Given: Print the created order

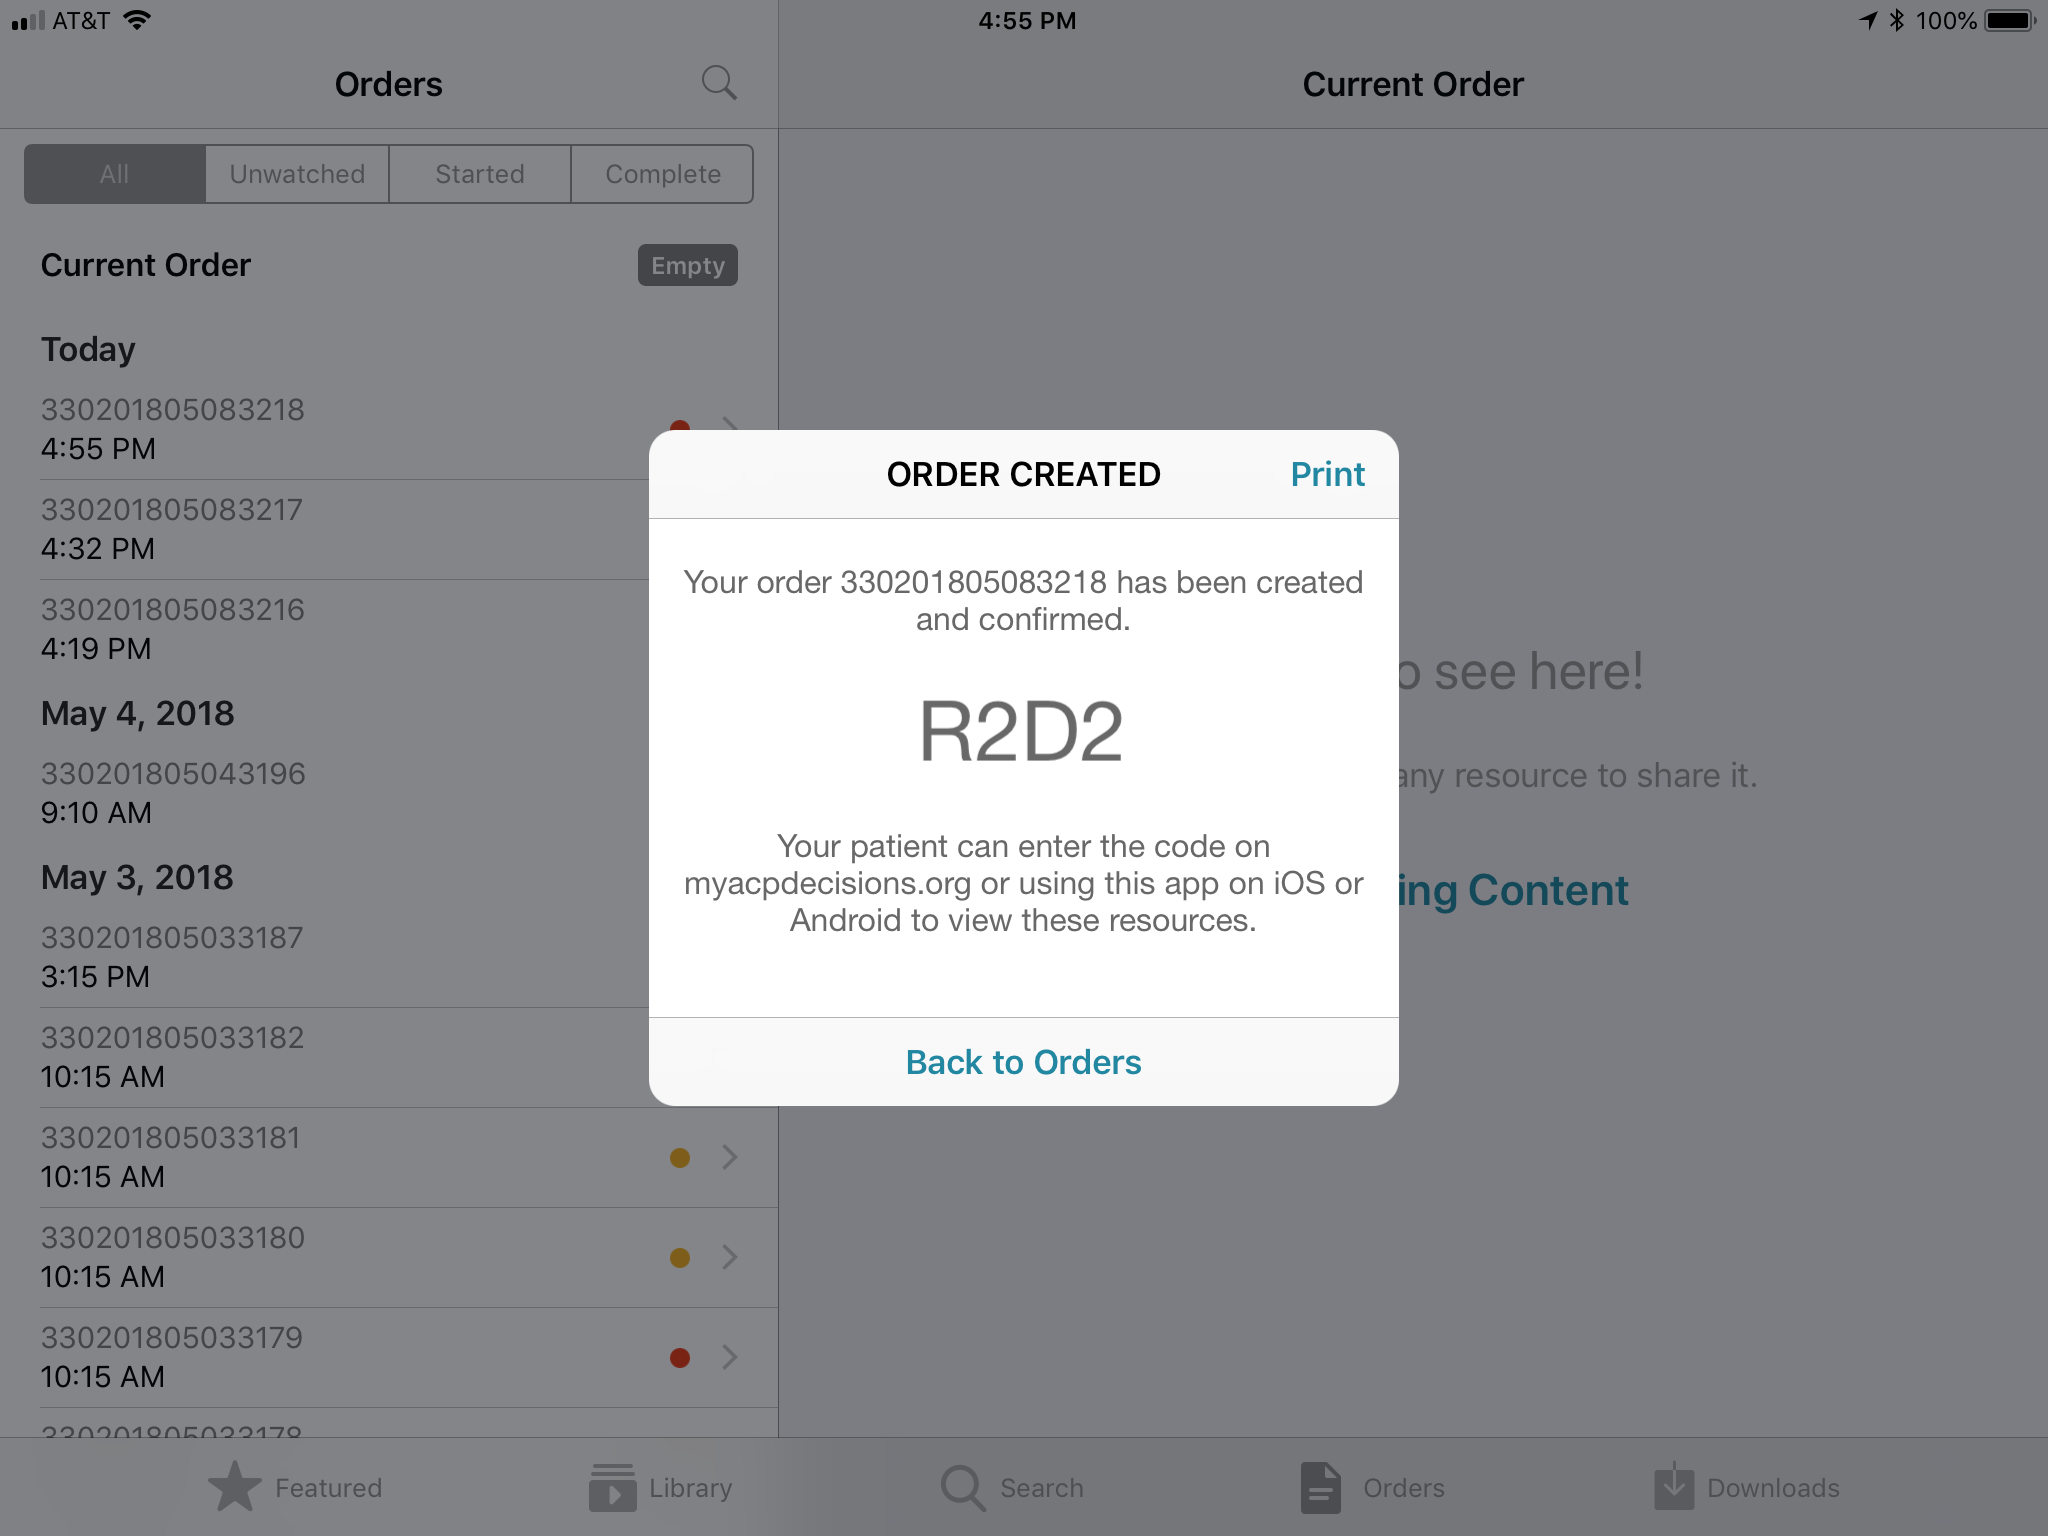Looking at the screenshot, I should click(1327, 474).
